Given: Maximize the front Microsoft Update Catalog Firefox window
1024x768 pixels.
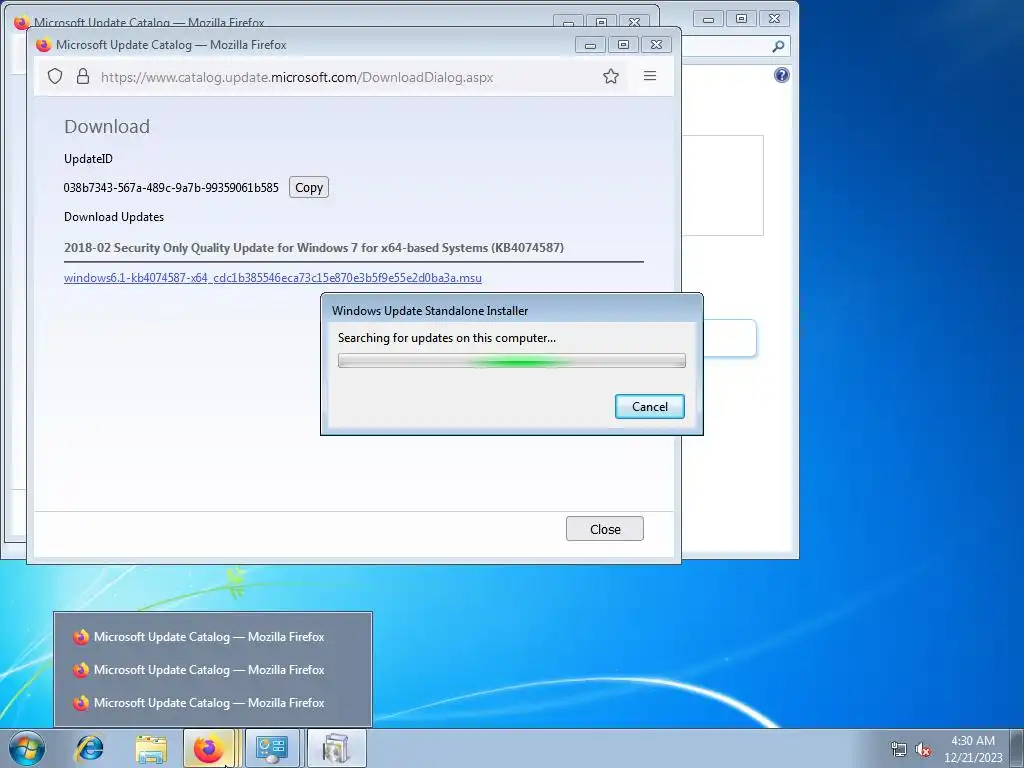Looking at the screenshot, I should (x=624, y=44).
